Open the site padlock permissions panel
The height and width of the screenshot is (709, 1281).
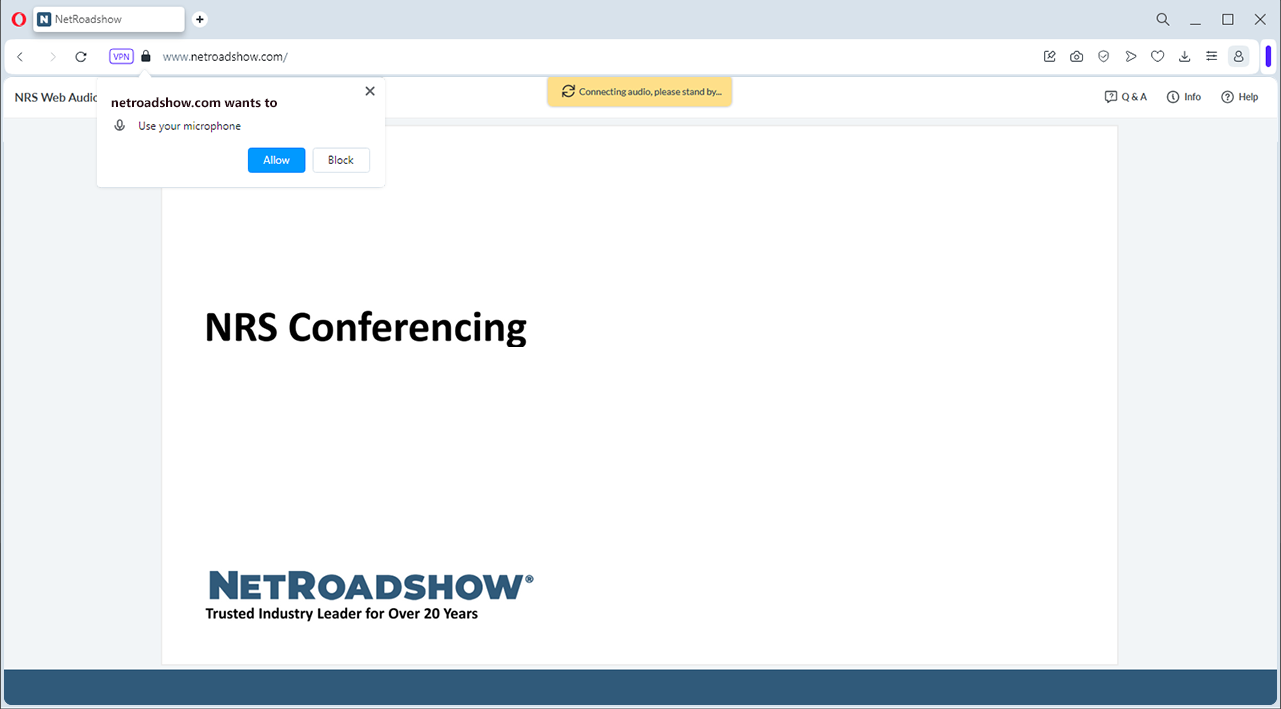[x=144, y=56]
